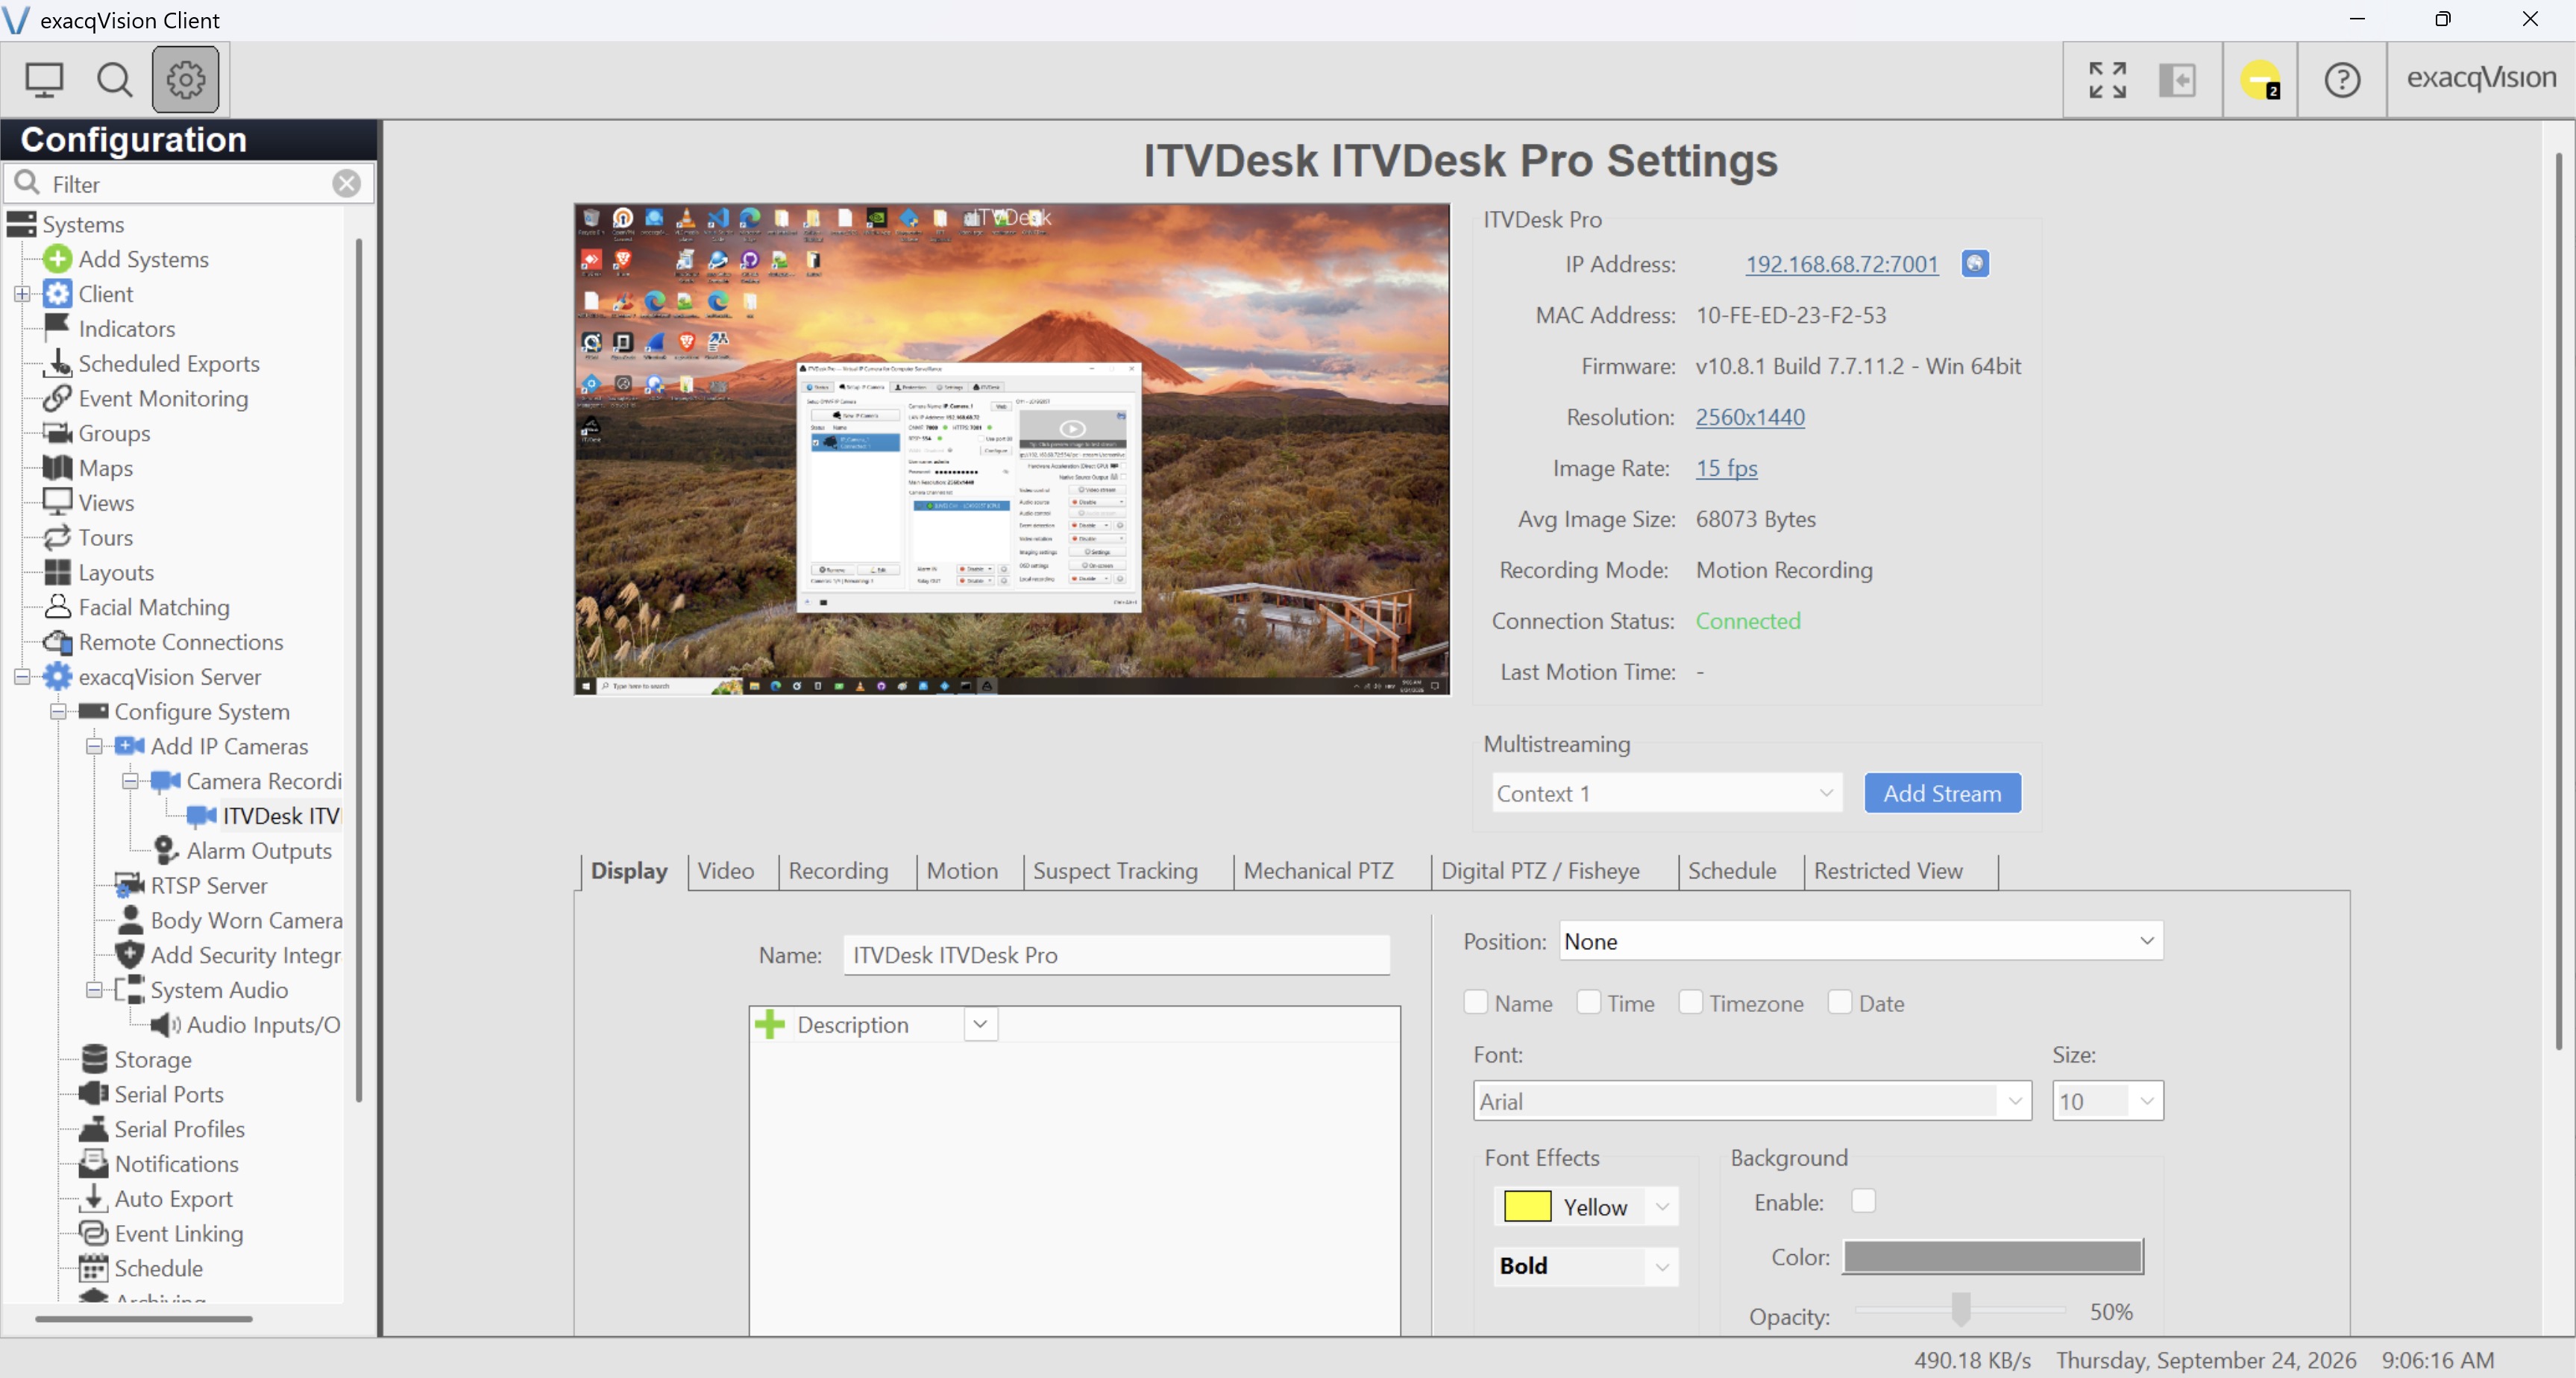This screenshot has height=1378, width=2576.
Task: Switch to the Motion tab
Action: (962, 870)
